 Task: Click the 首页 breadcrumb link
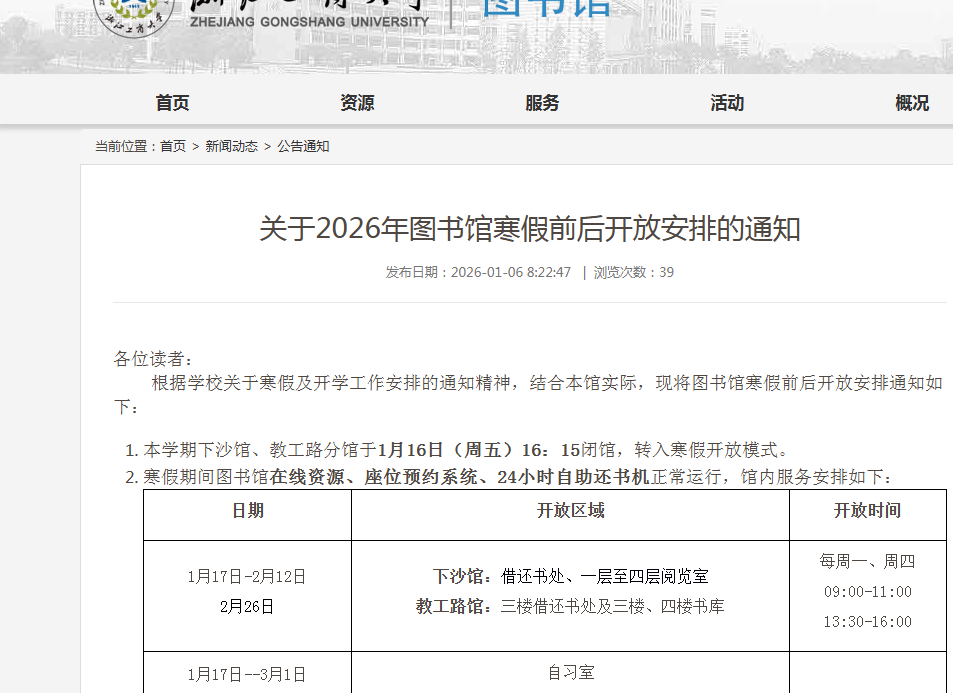pyautogui.click(x=173, y=146)
